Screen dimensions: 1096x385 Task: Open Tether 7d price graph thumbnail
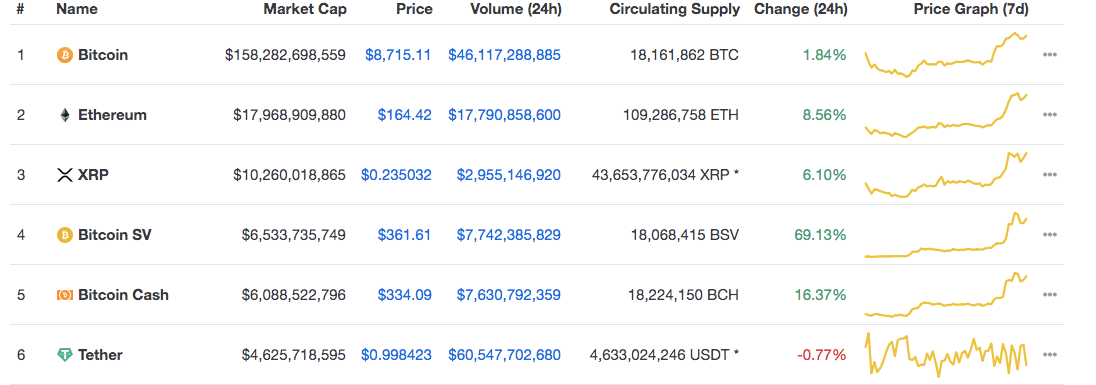click(946, 355)
